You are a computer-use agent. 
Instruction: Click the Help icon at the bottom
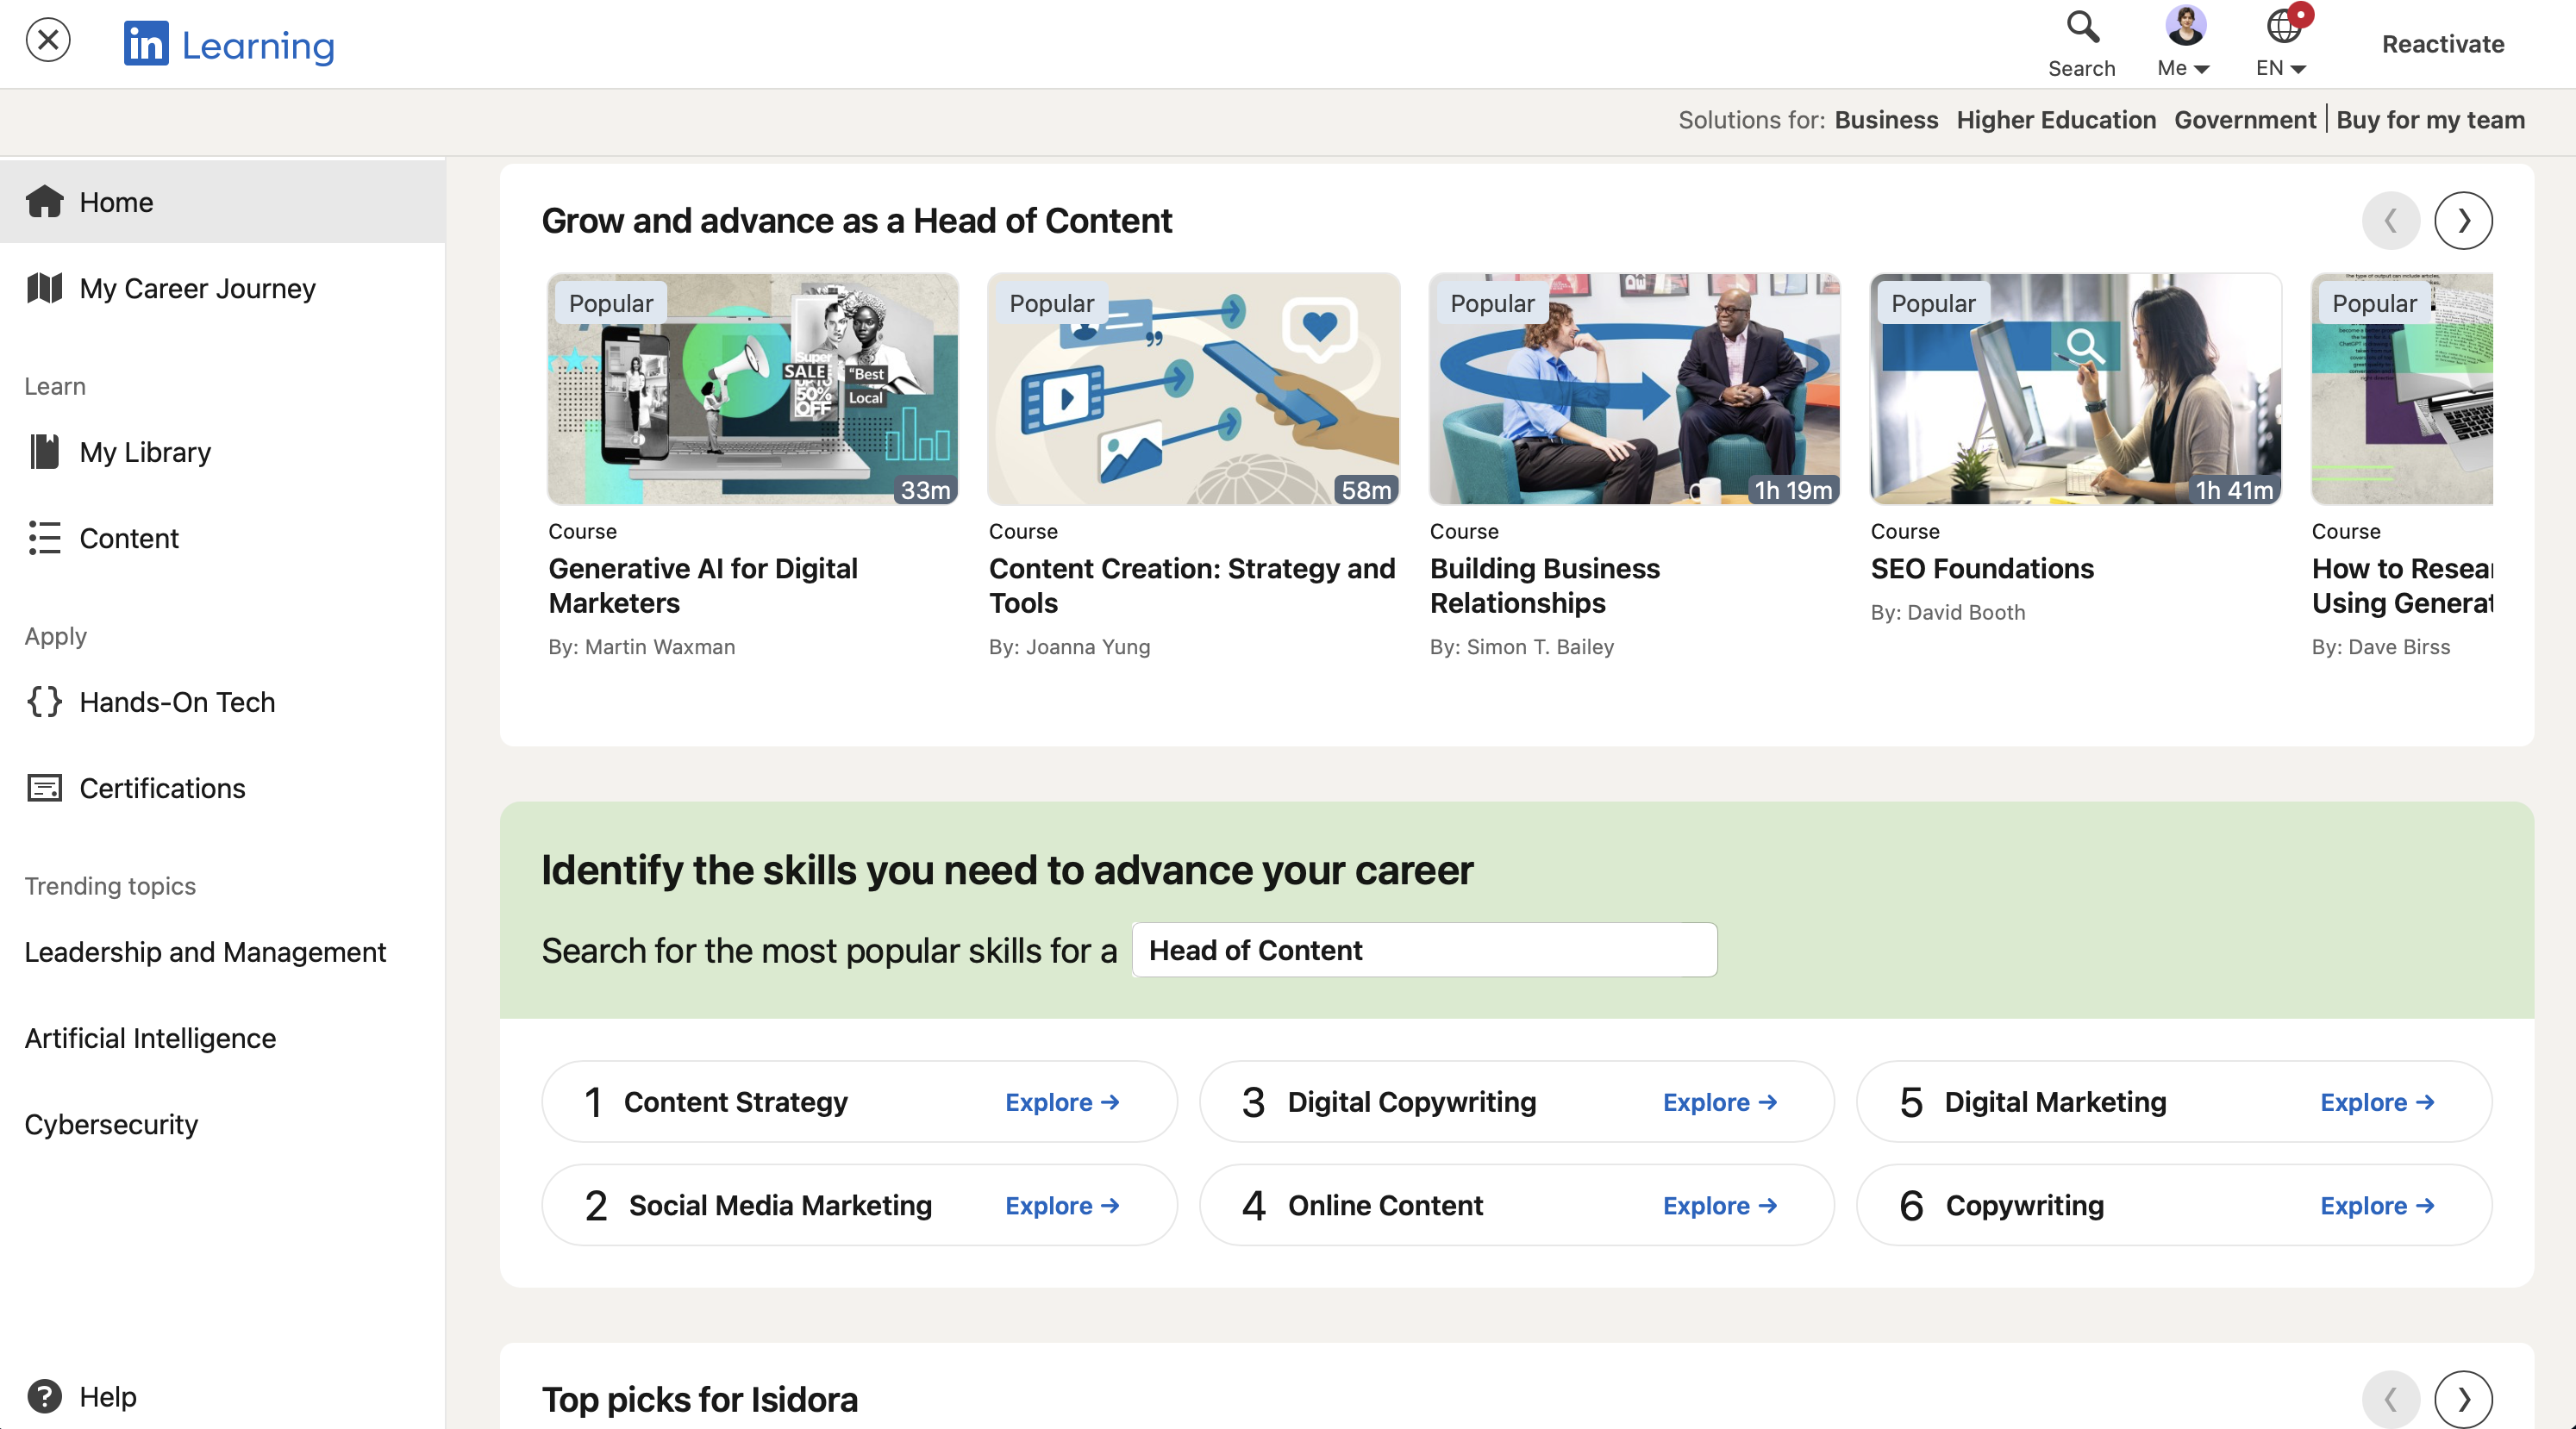coord(46,1396)
